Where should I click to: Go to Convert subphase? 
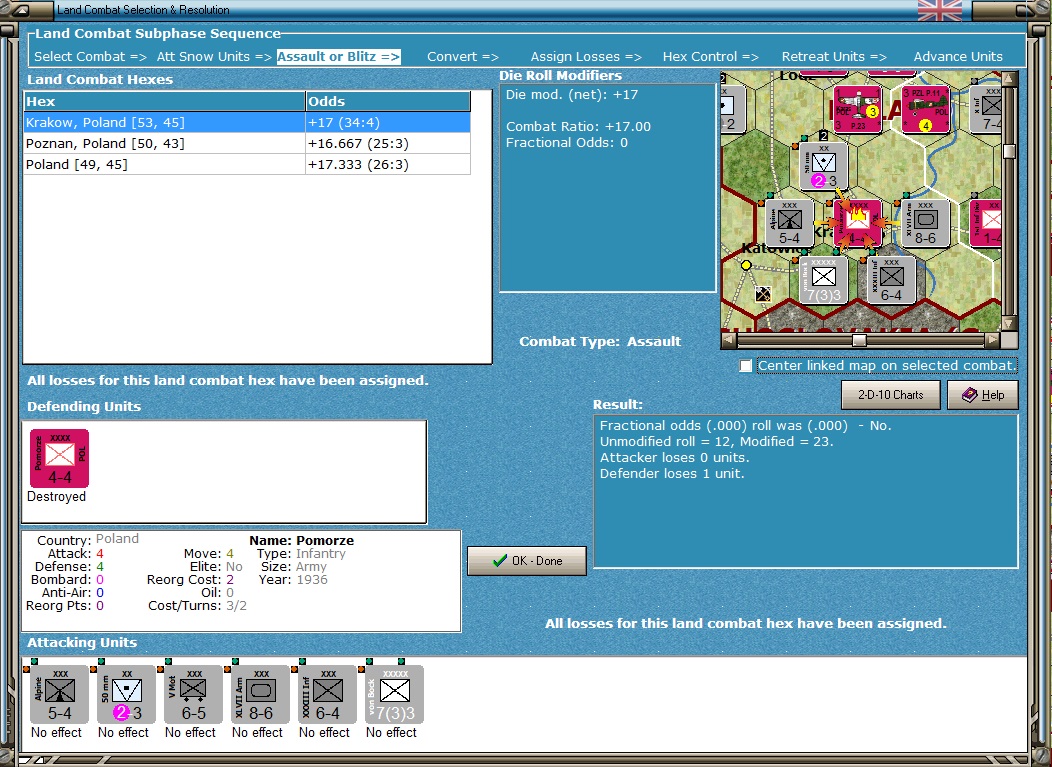pyautogui.click(x=463, y=56)
